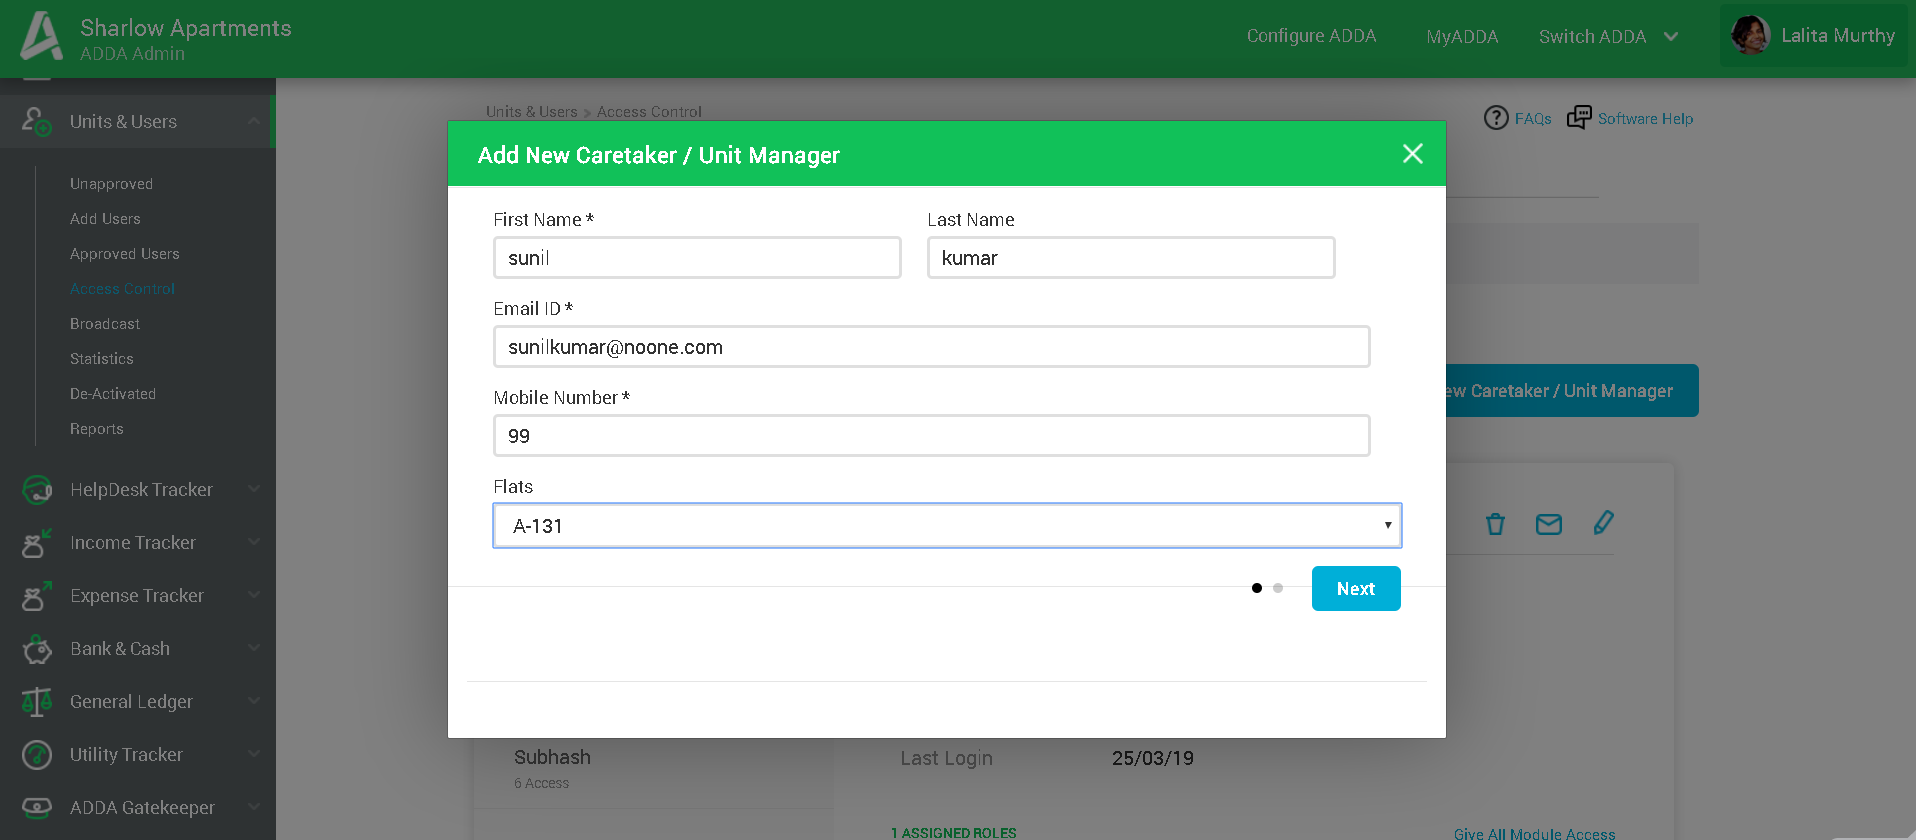Expand ADDA Gatekeeper chevron
This screenshot has height=840, width=1916.
[254, 807]
